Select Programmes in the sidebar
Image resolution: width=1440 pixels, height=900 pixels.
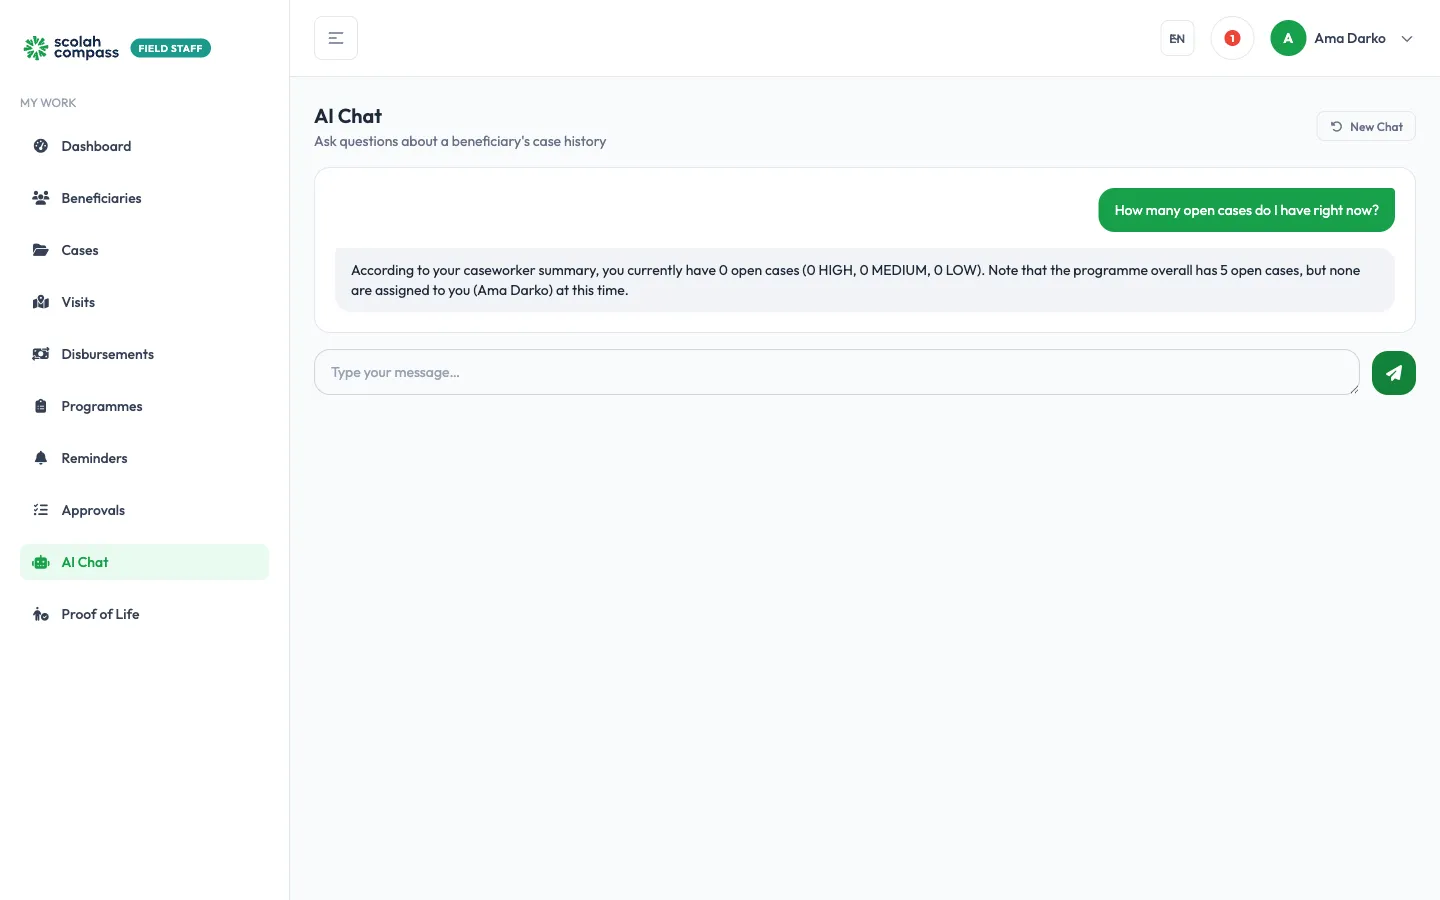coord(144,406)
